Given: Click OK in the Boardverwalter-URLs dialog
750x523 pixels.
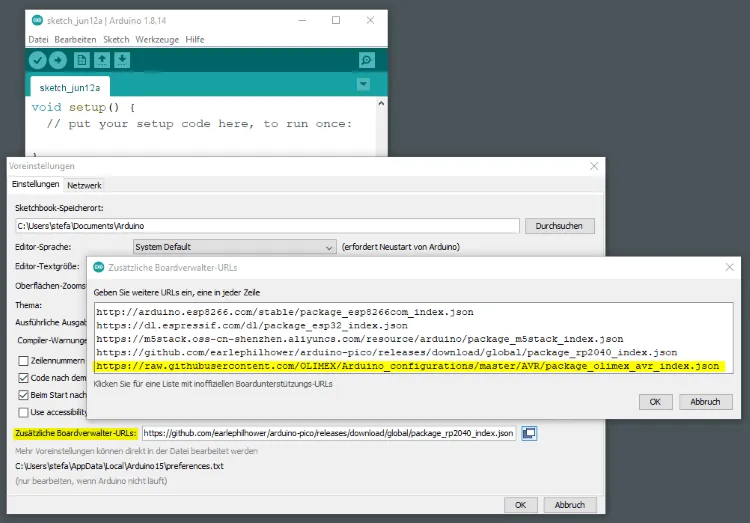Looking at the screenshot, I should [x=655, y=402].
